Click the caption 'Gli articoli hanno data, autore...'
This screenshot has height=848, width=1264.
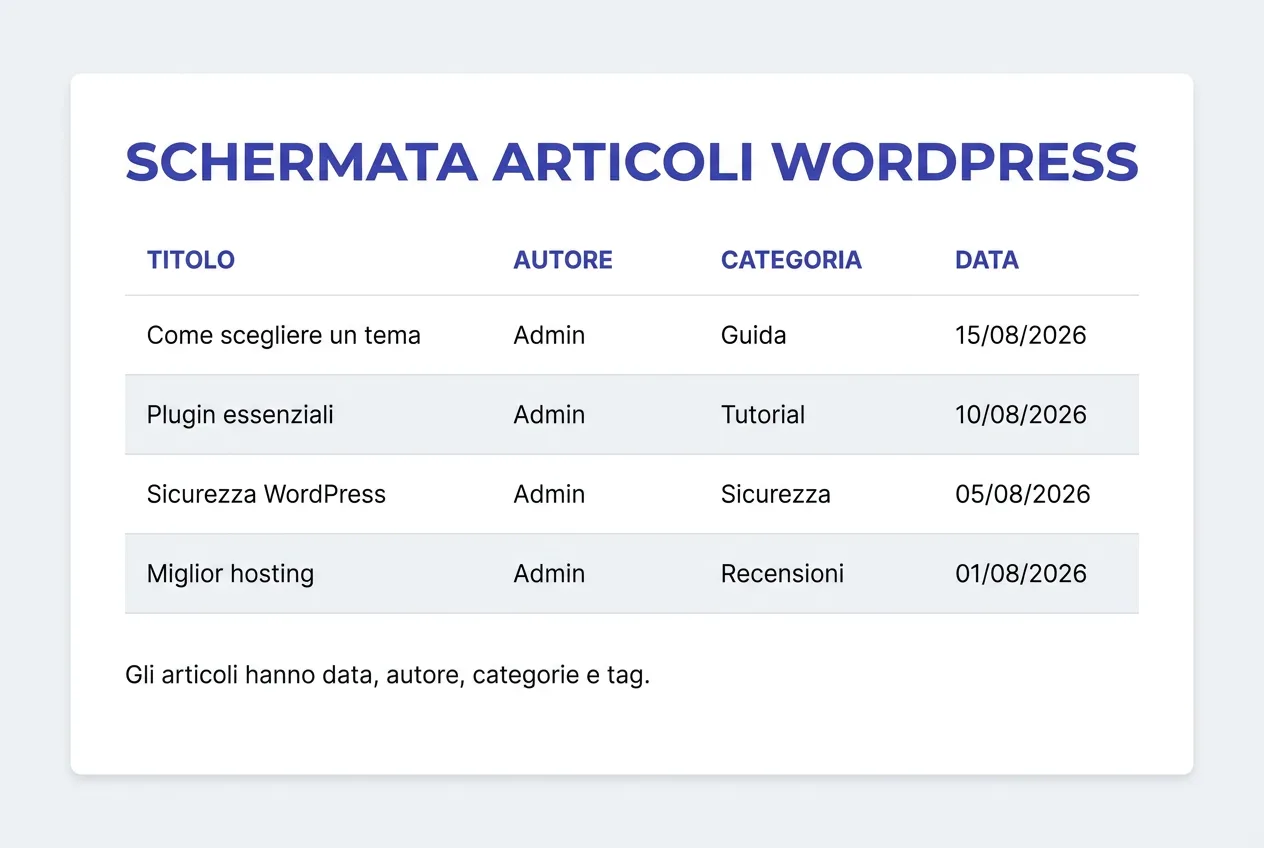point(388,676)
